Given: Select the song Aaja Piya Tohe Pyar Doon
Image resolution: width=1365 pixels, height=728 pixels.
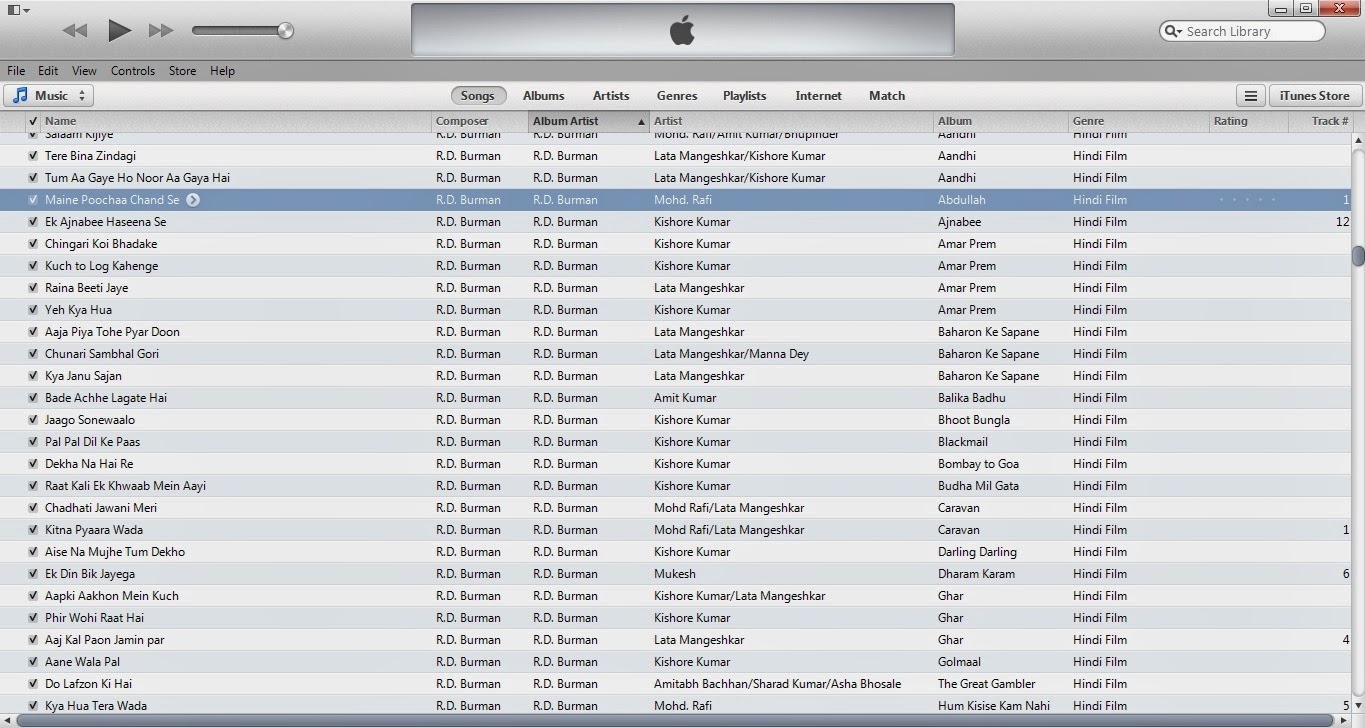Looking at the screenshot, I should tap(112, 332).
